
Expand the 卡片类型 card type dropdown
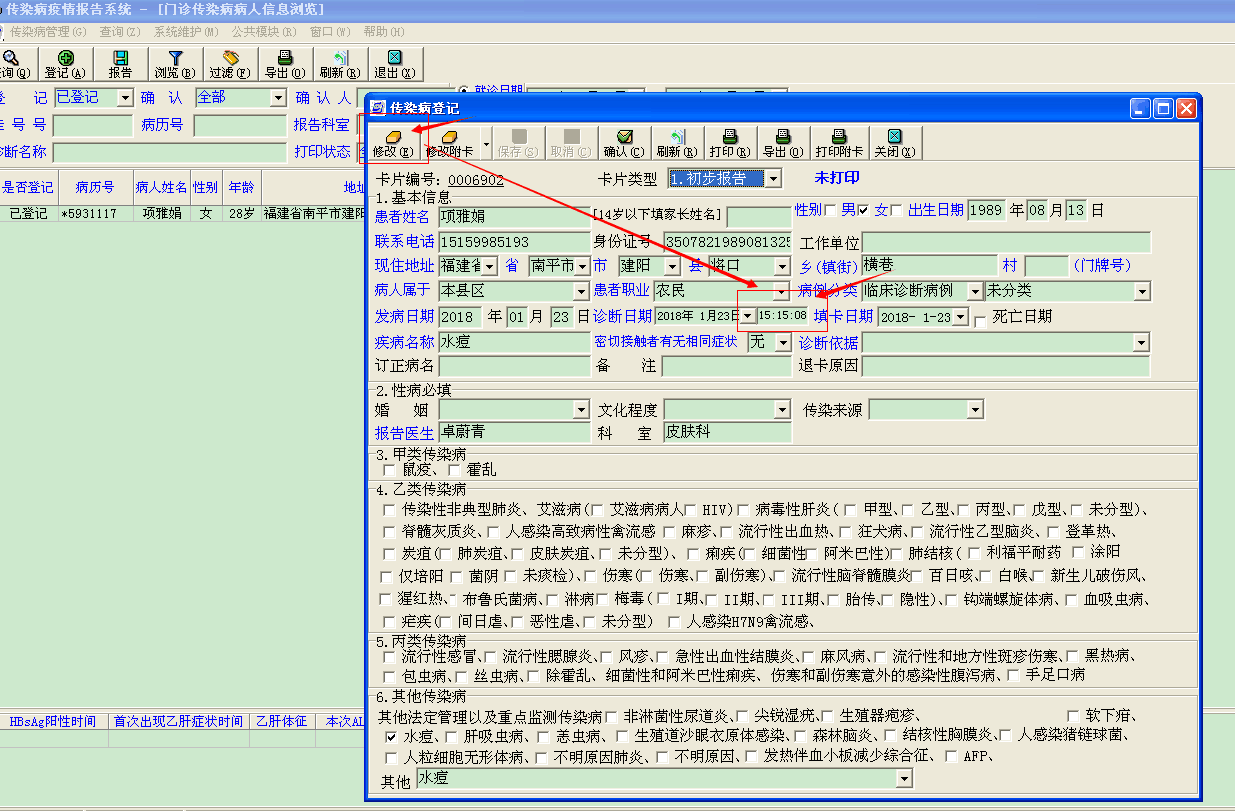pos(772,179)
